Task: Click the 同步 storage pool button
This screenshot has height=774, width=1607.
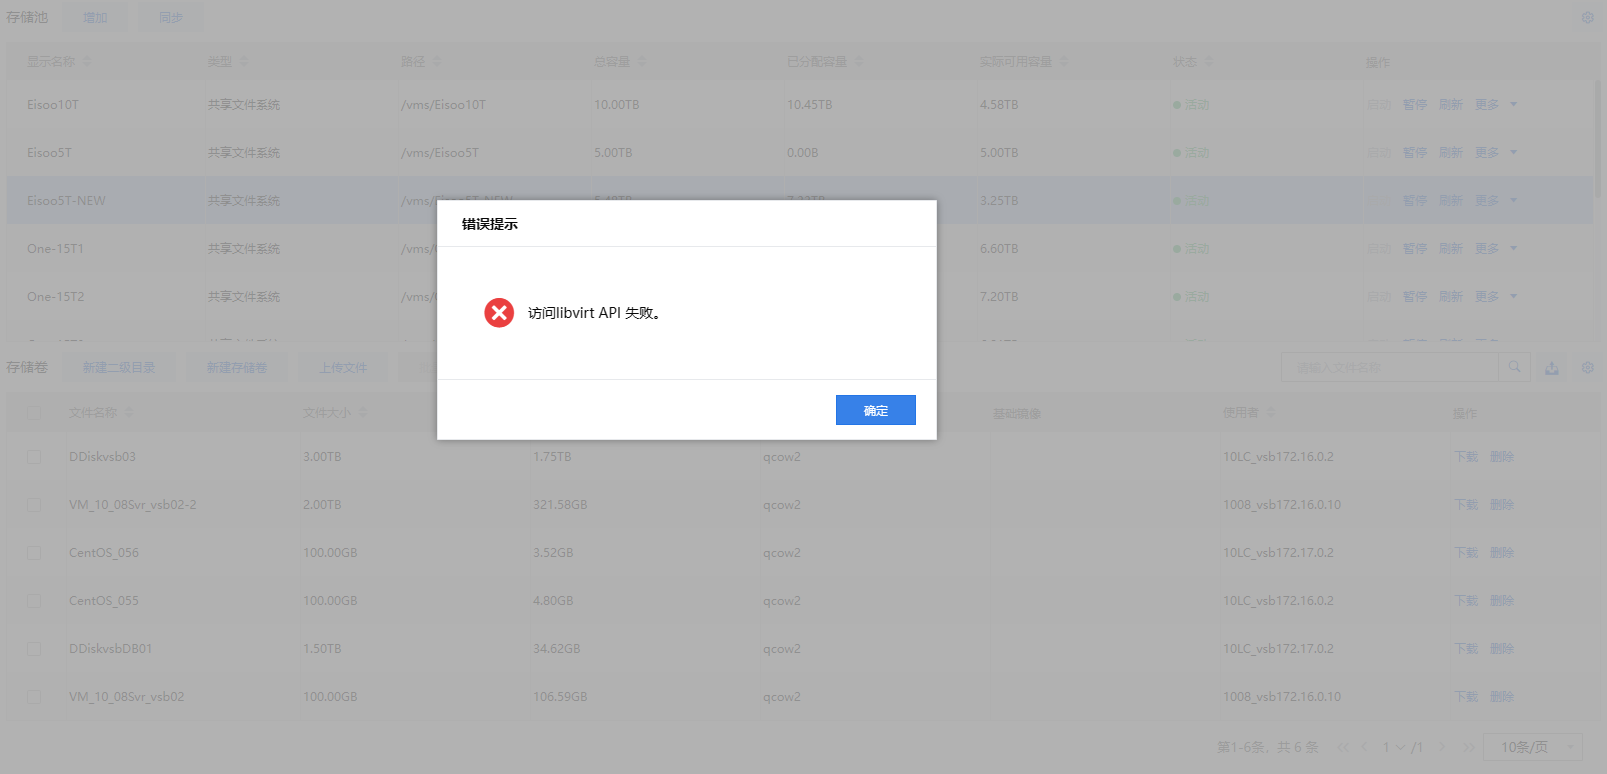Action: click(171, 18)
